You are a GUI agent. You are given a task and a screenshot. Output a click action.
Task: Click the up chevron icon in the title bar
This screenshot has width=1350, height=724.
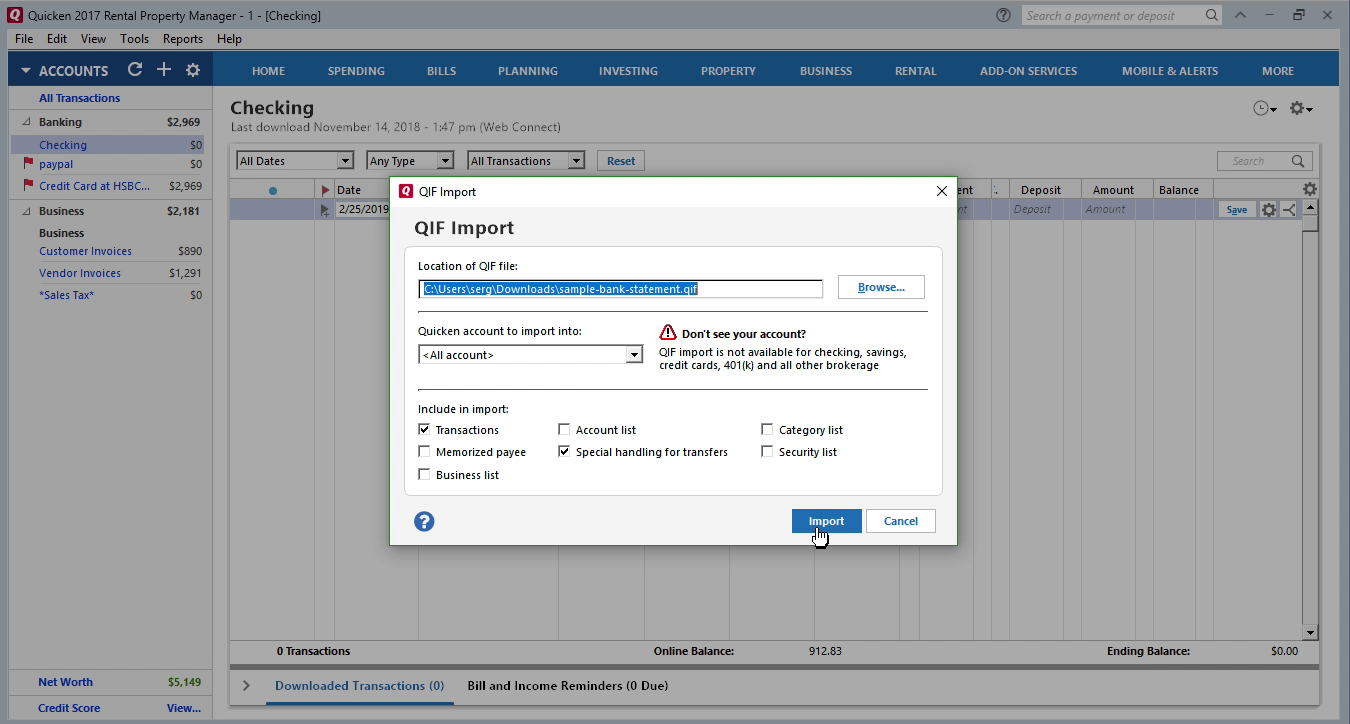[1241, 15]
